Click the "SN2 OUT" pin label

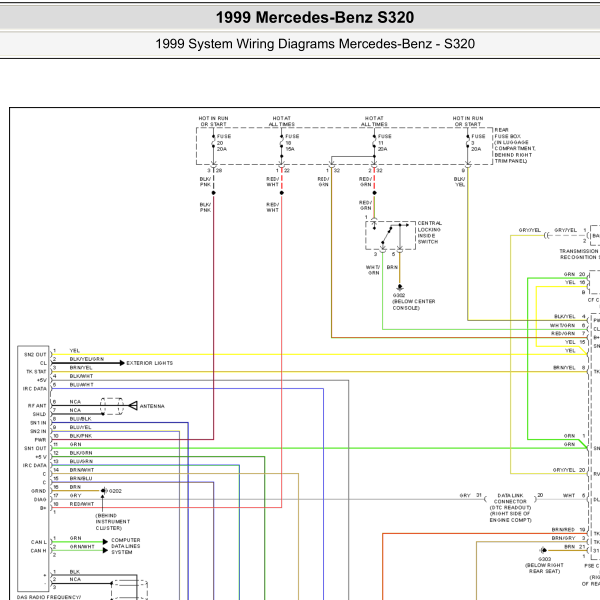(35, 355)
